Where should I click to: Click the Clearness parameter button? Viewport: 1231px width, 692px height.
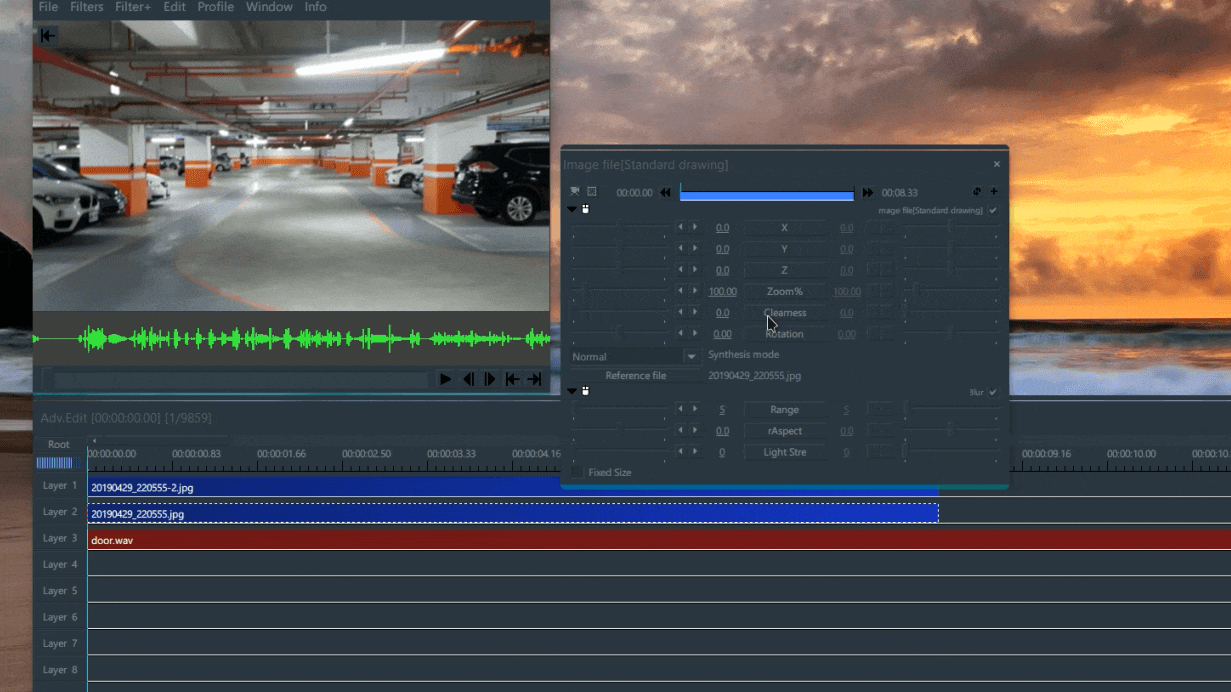coord(785,313)
